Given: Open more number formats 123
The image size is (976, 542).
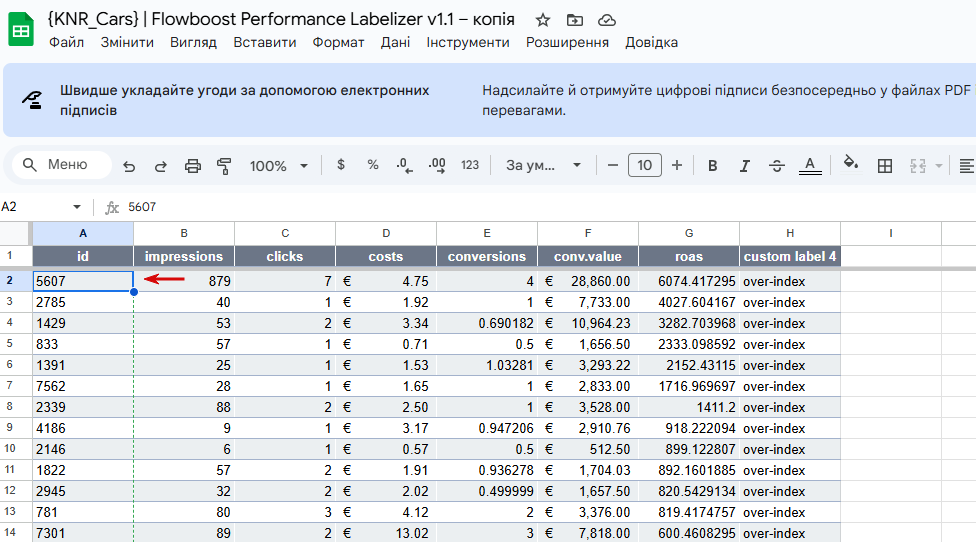Looking at the screenshot, I should 470,165.
